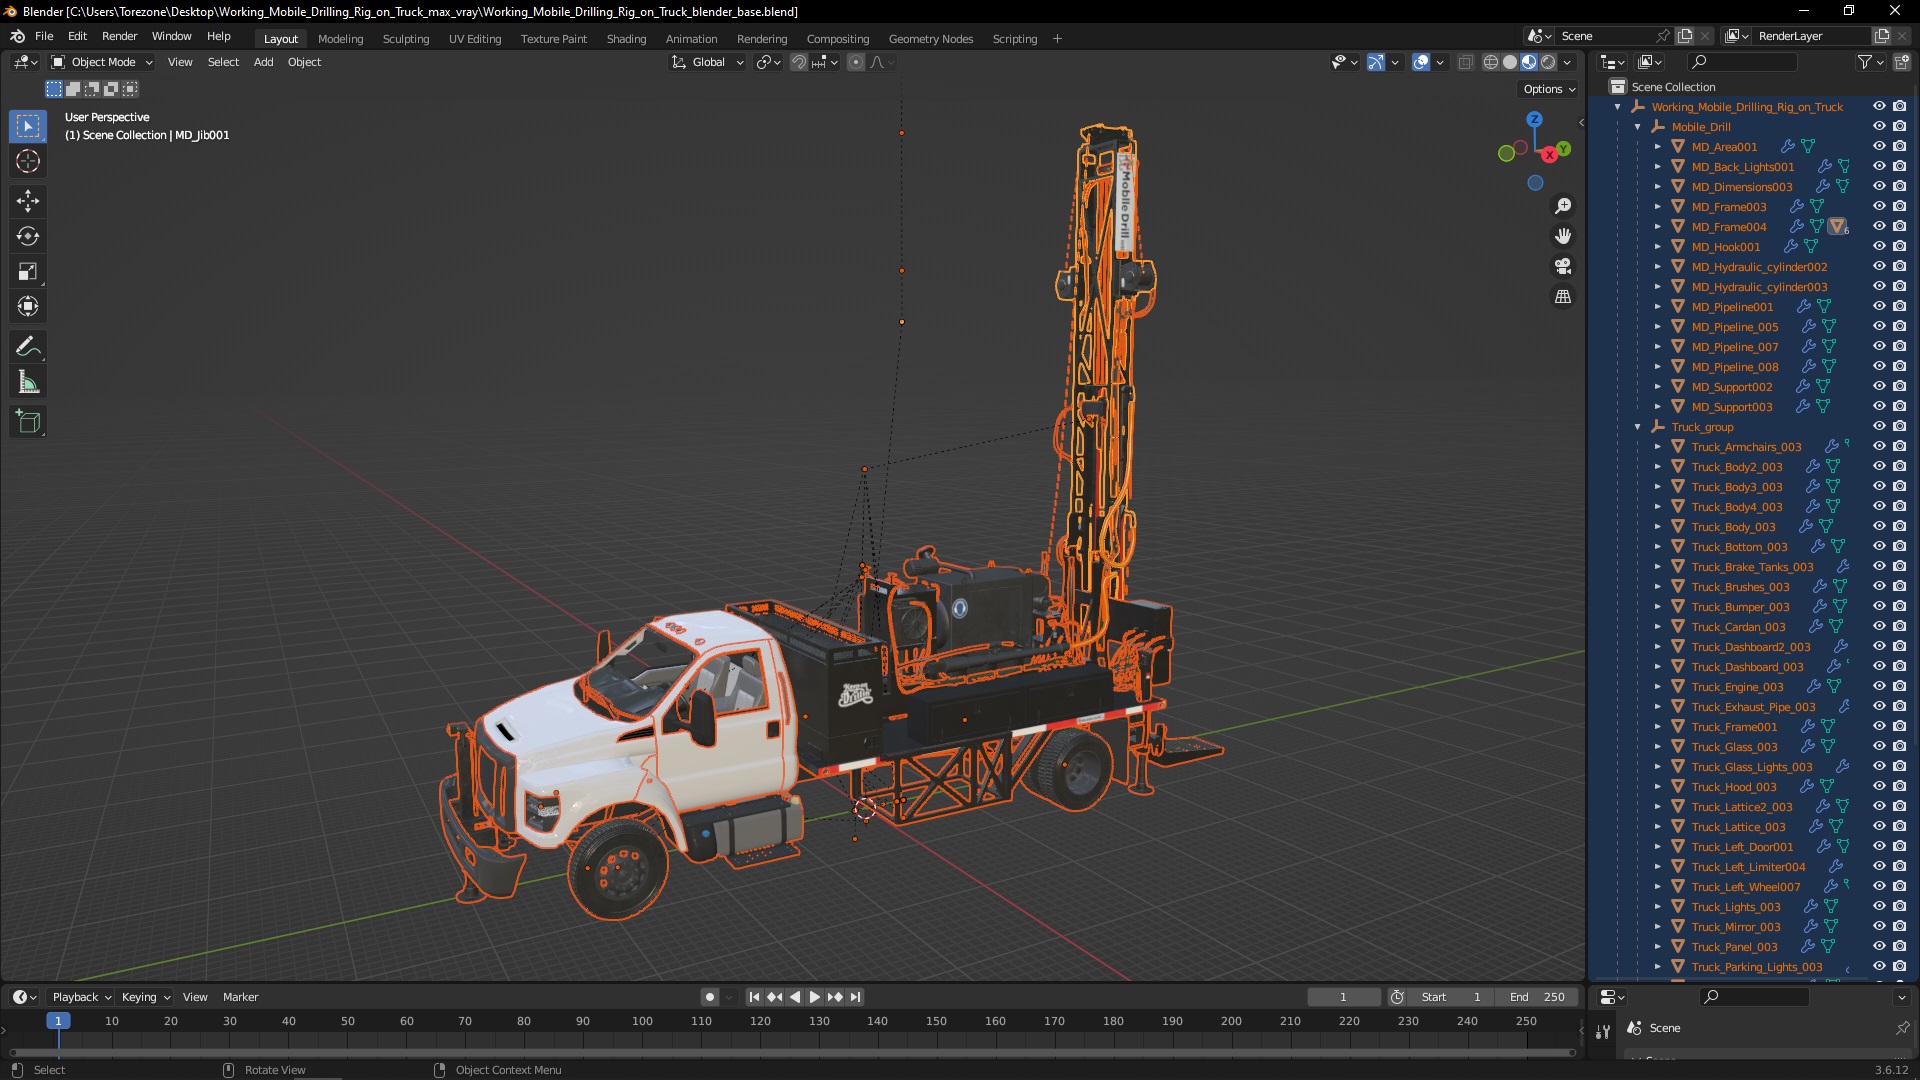Expand the Truck_Glass_003 tree item
This screenshot has height=1080, width=1920.
(1658, 747)
